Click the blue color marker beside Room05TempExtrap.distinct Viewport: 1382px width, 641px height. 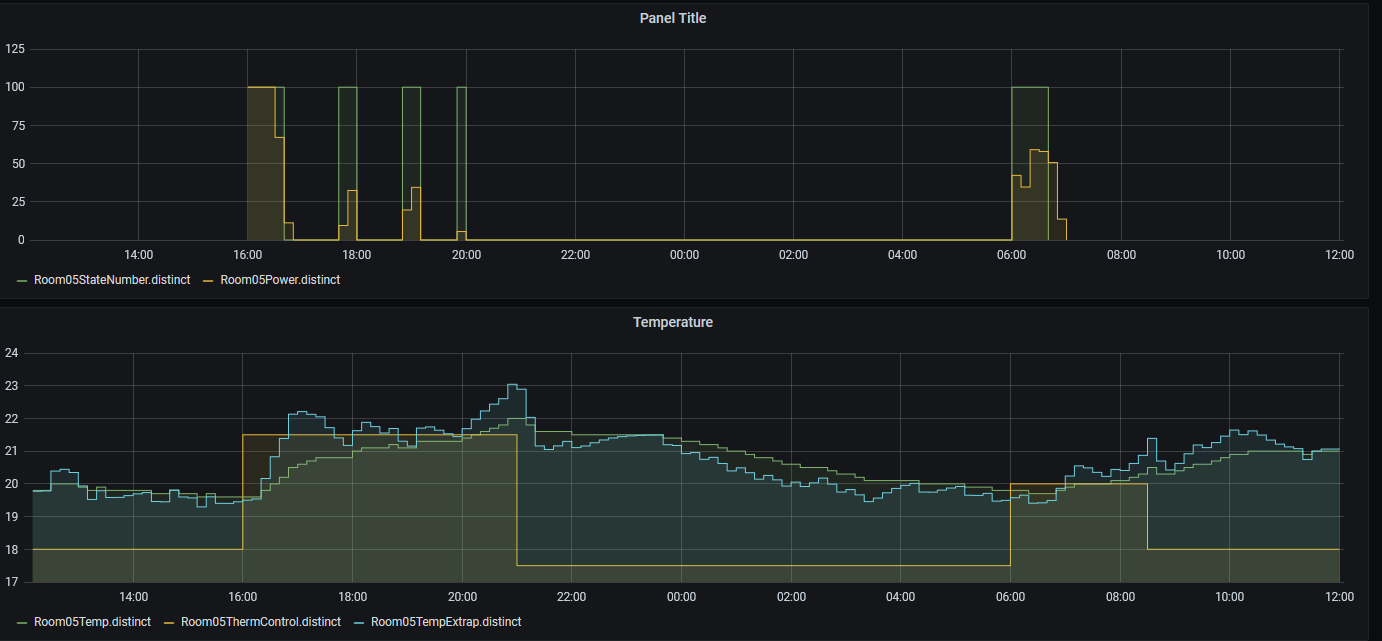pos(359,622)
